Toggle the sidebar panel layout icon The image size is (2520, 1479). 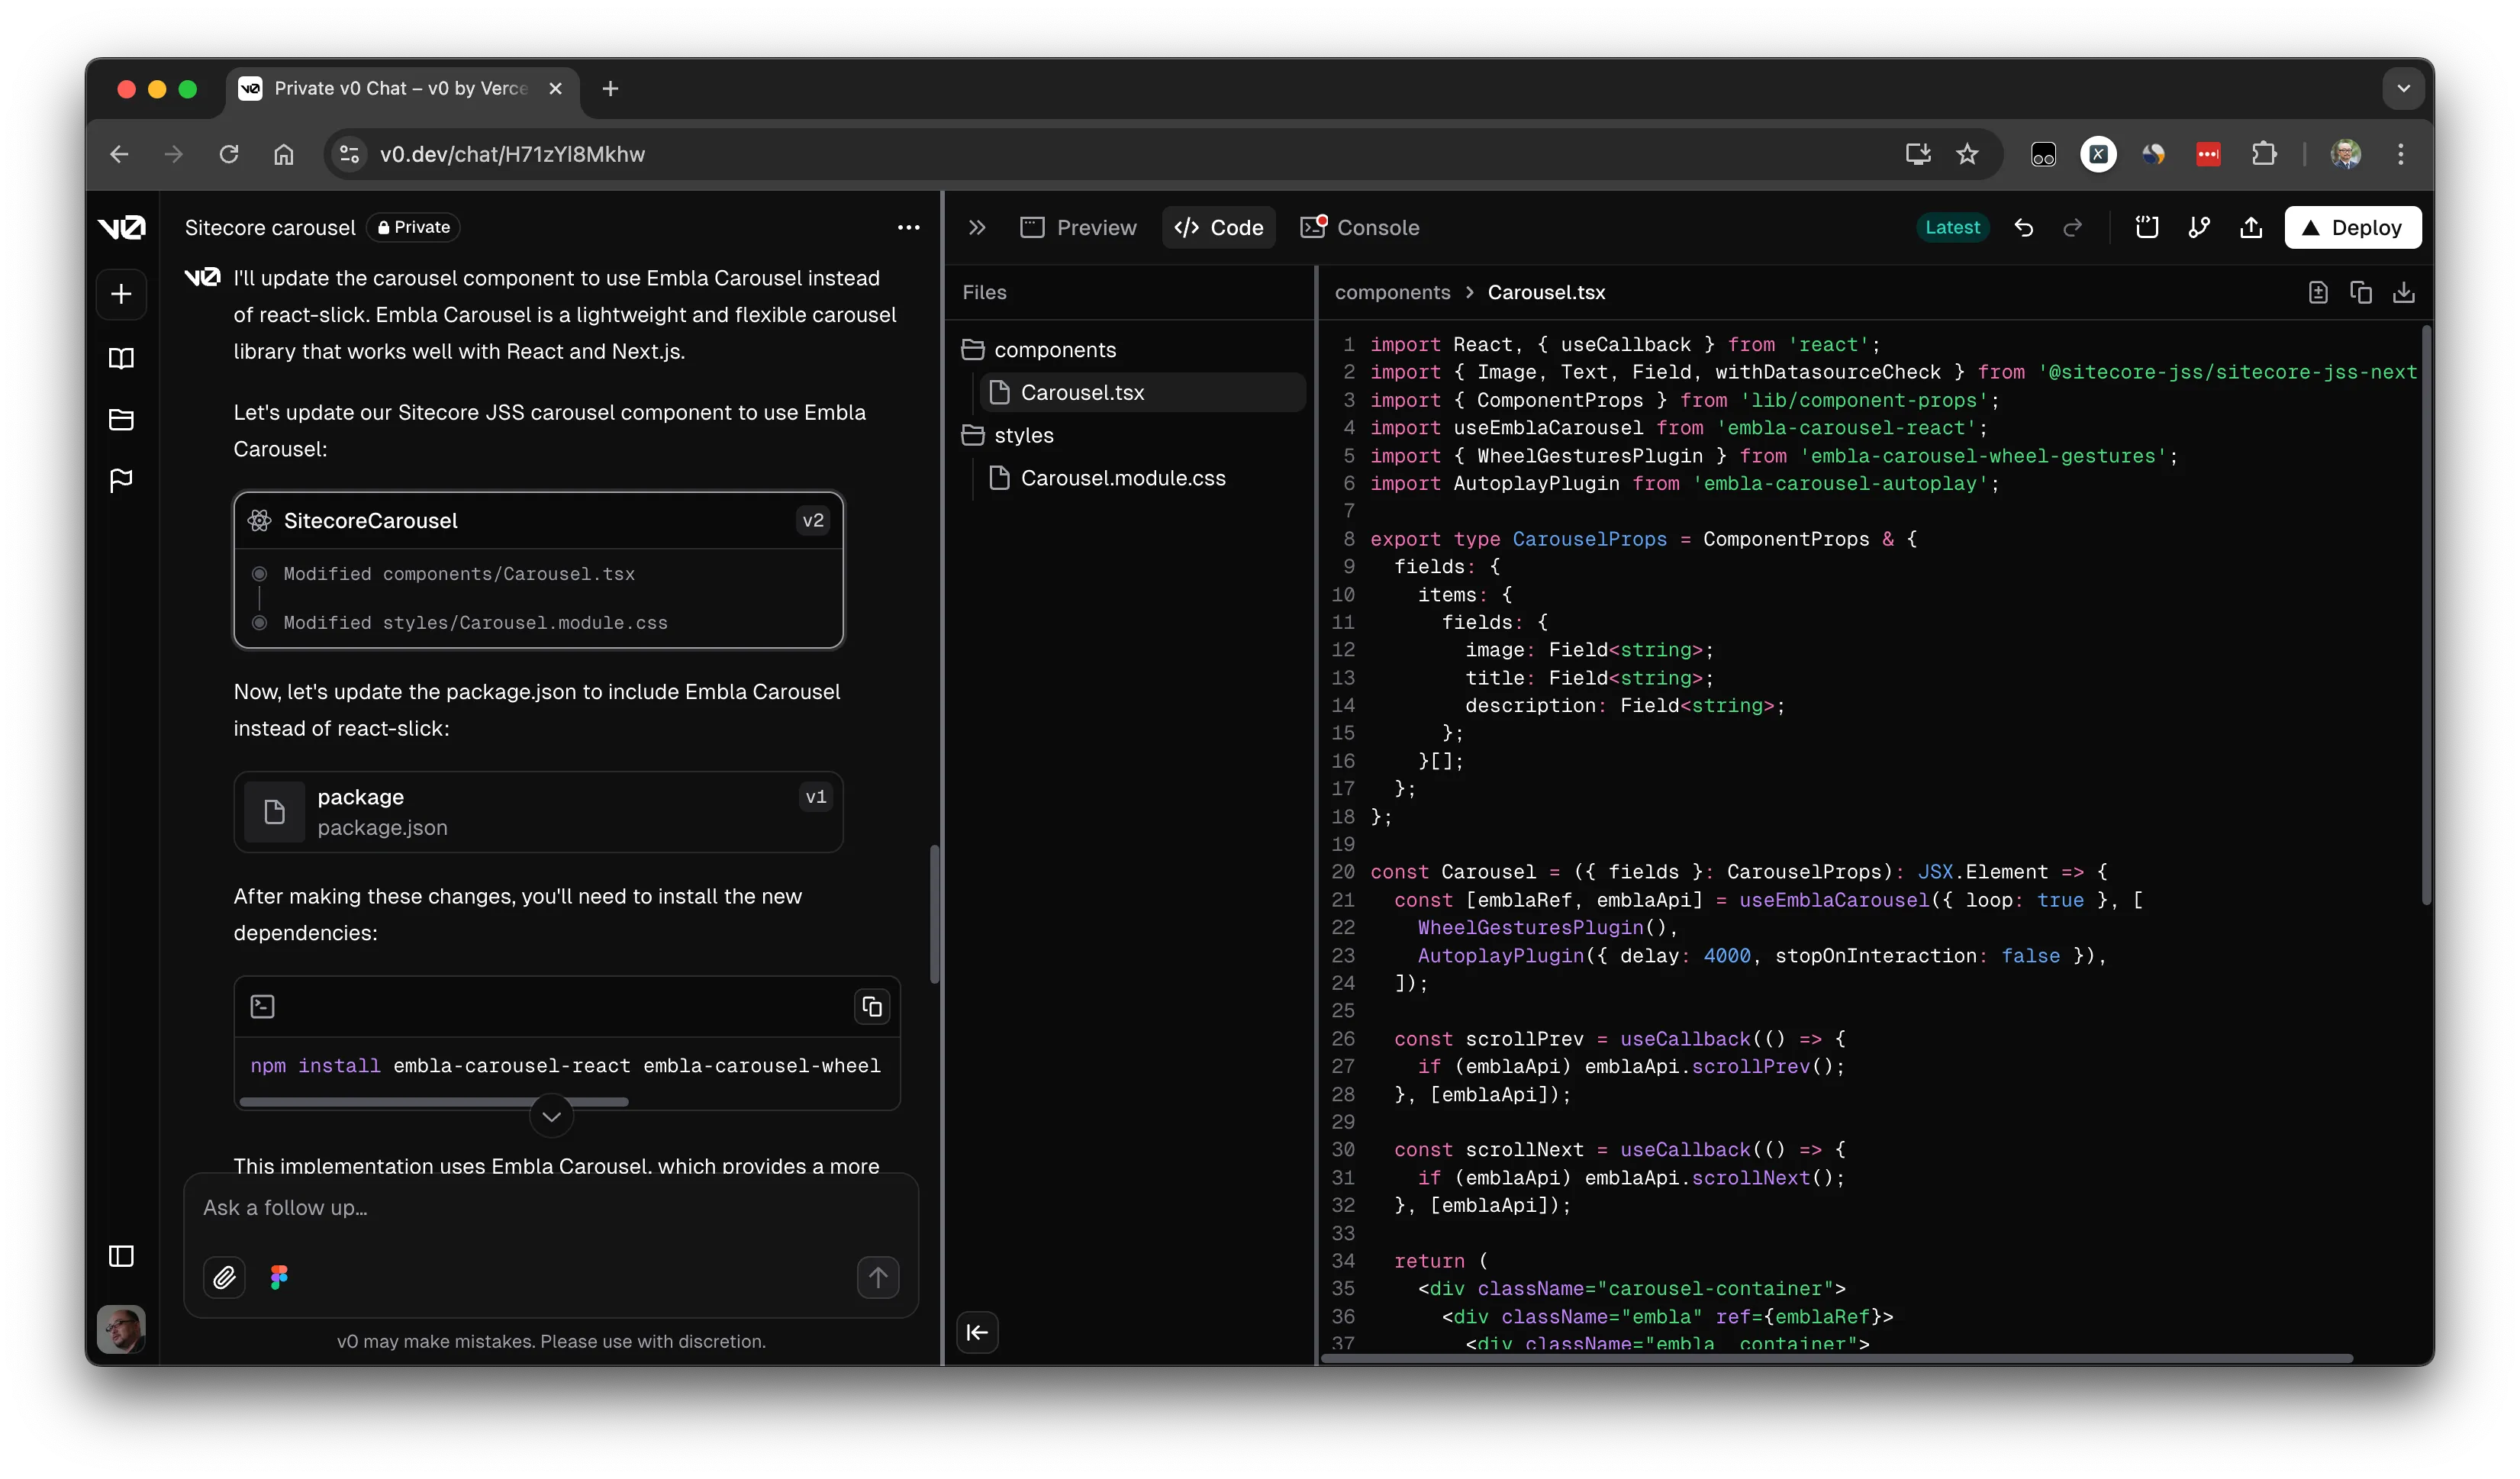(x=121, y=1257)
